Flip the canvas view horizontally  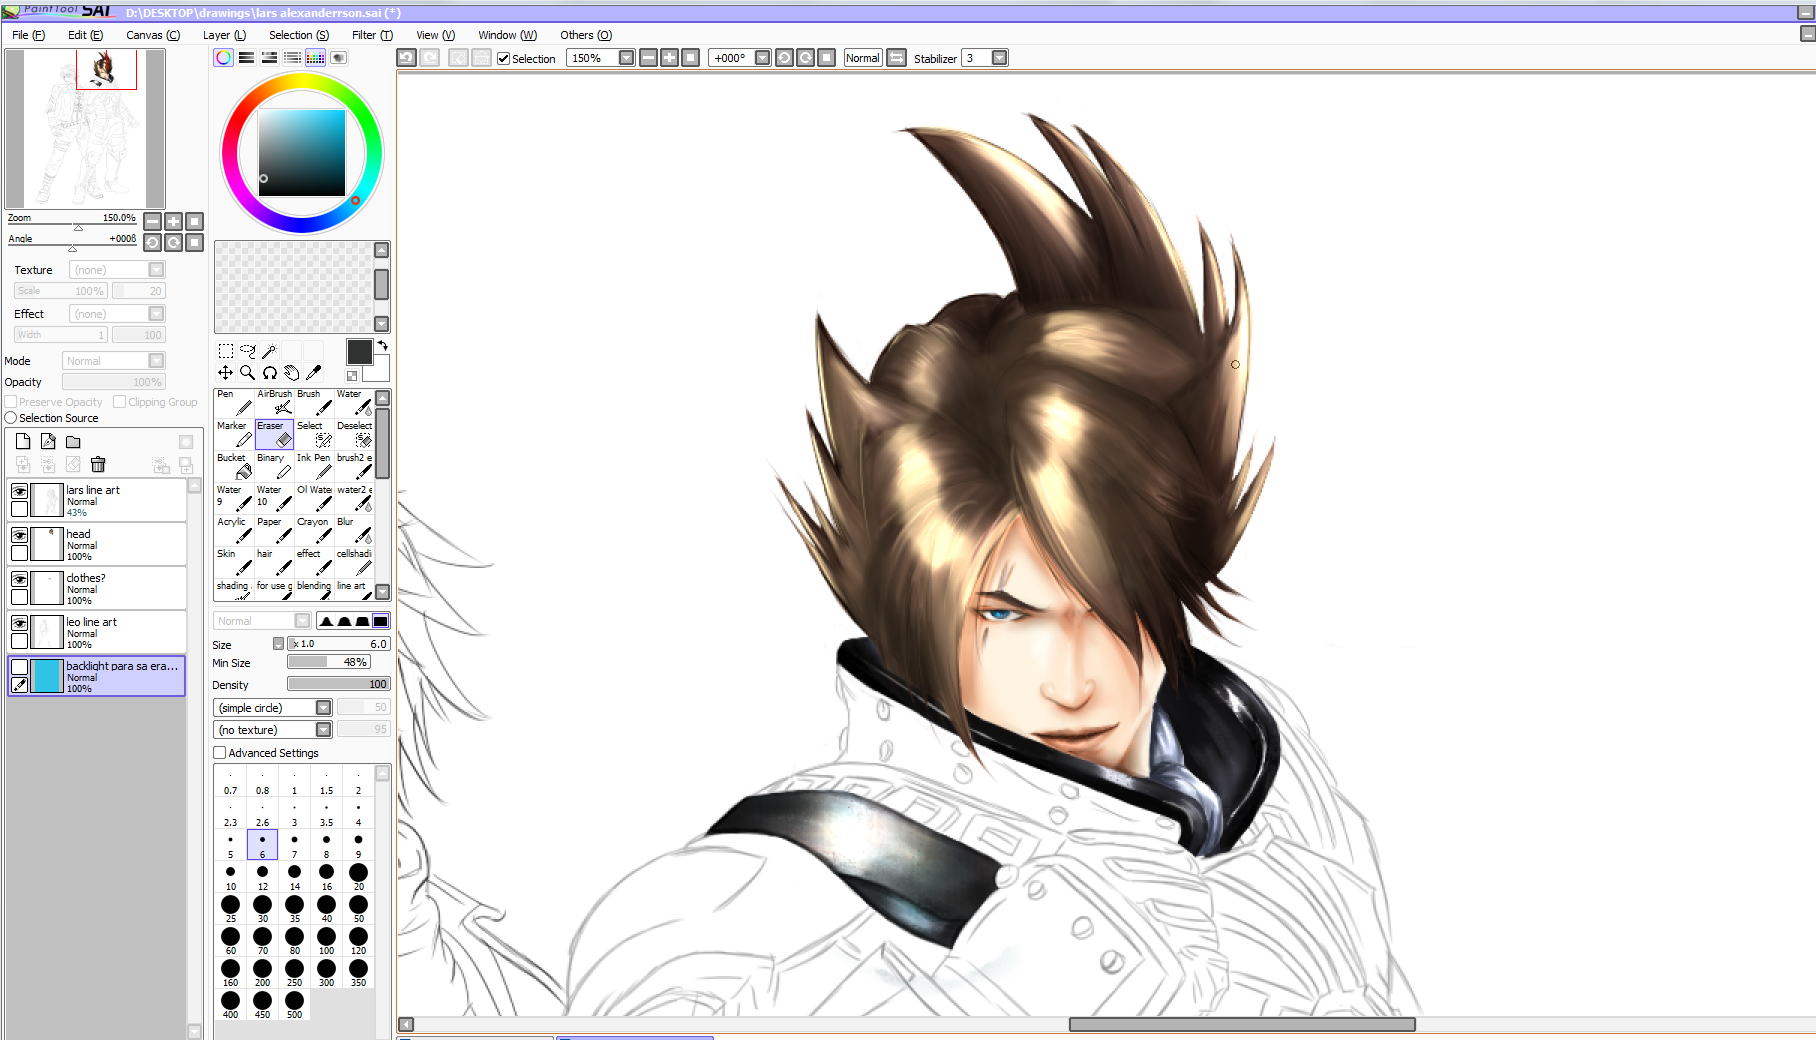(x=896, y=58)
